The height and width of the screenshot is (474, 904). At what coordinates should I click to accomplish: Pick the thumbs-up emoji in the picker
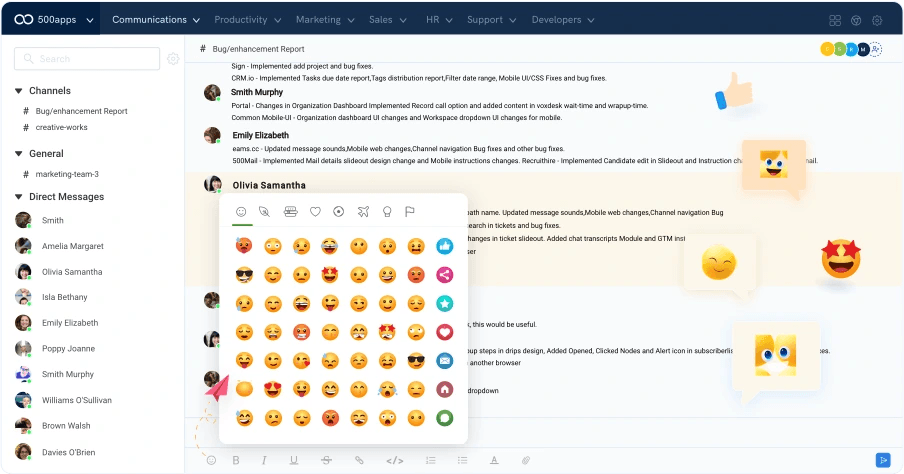(445, 246)
